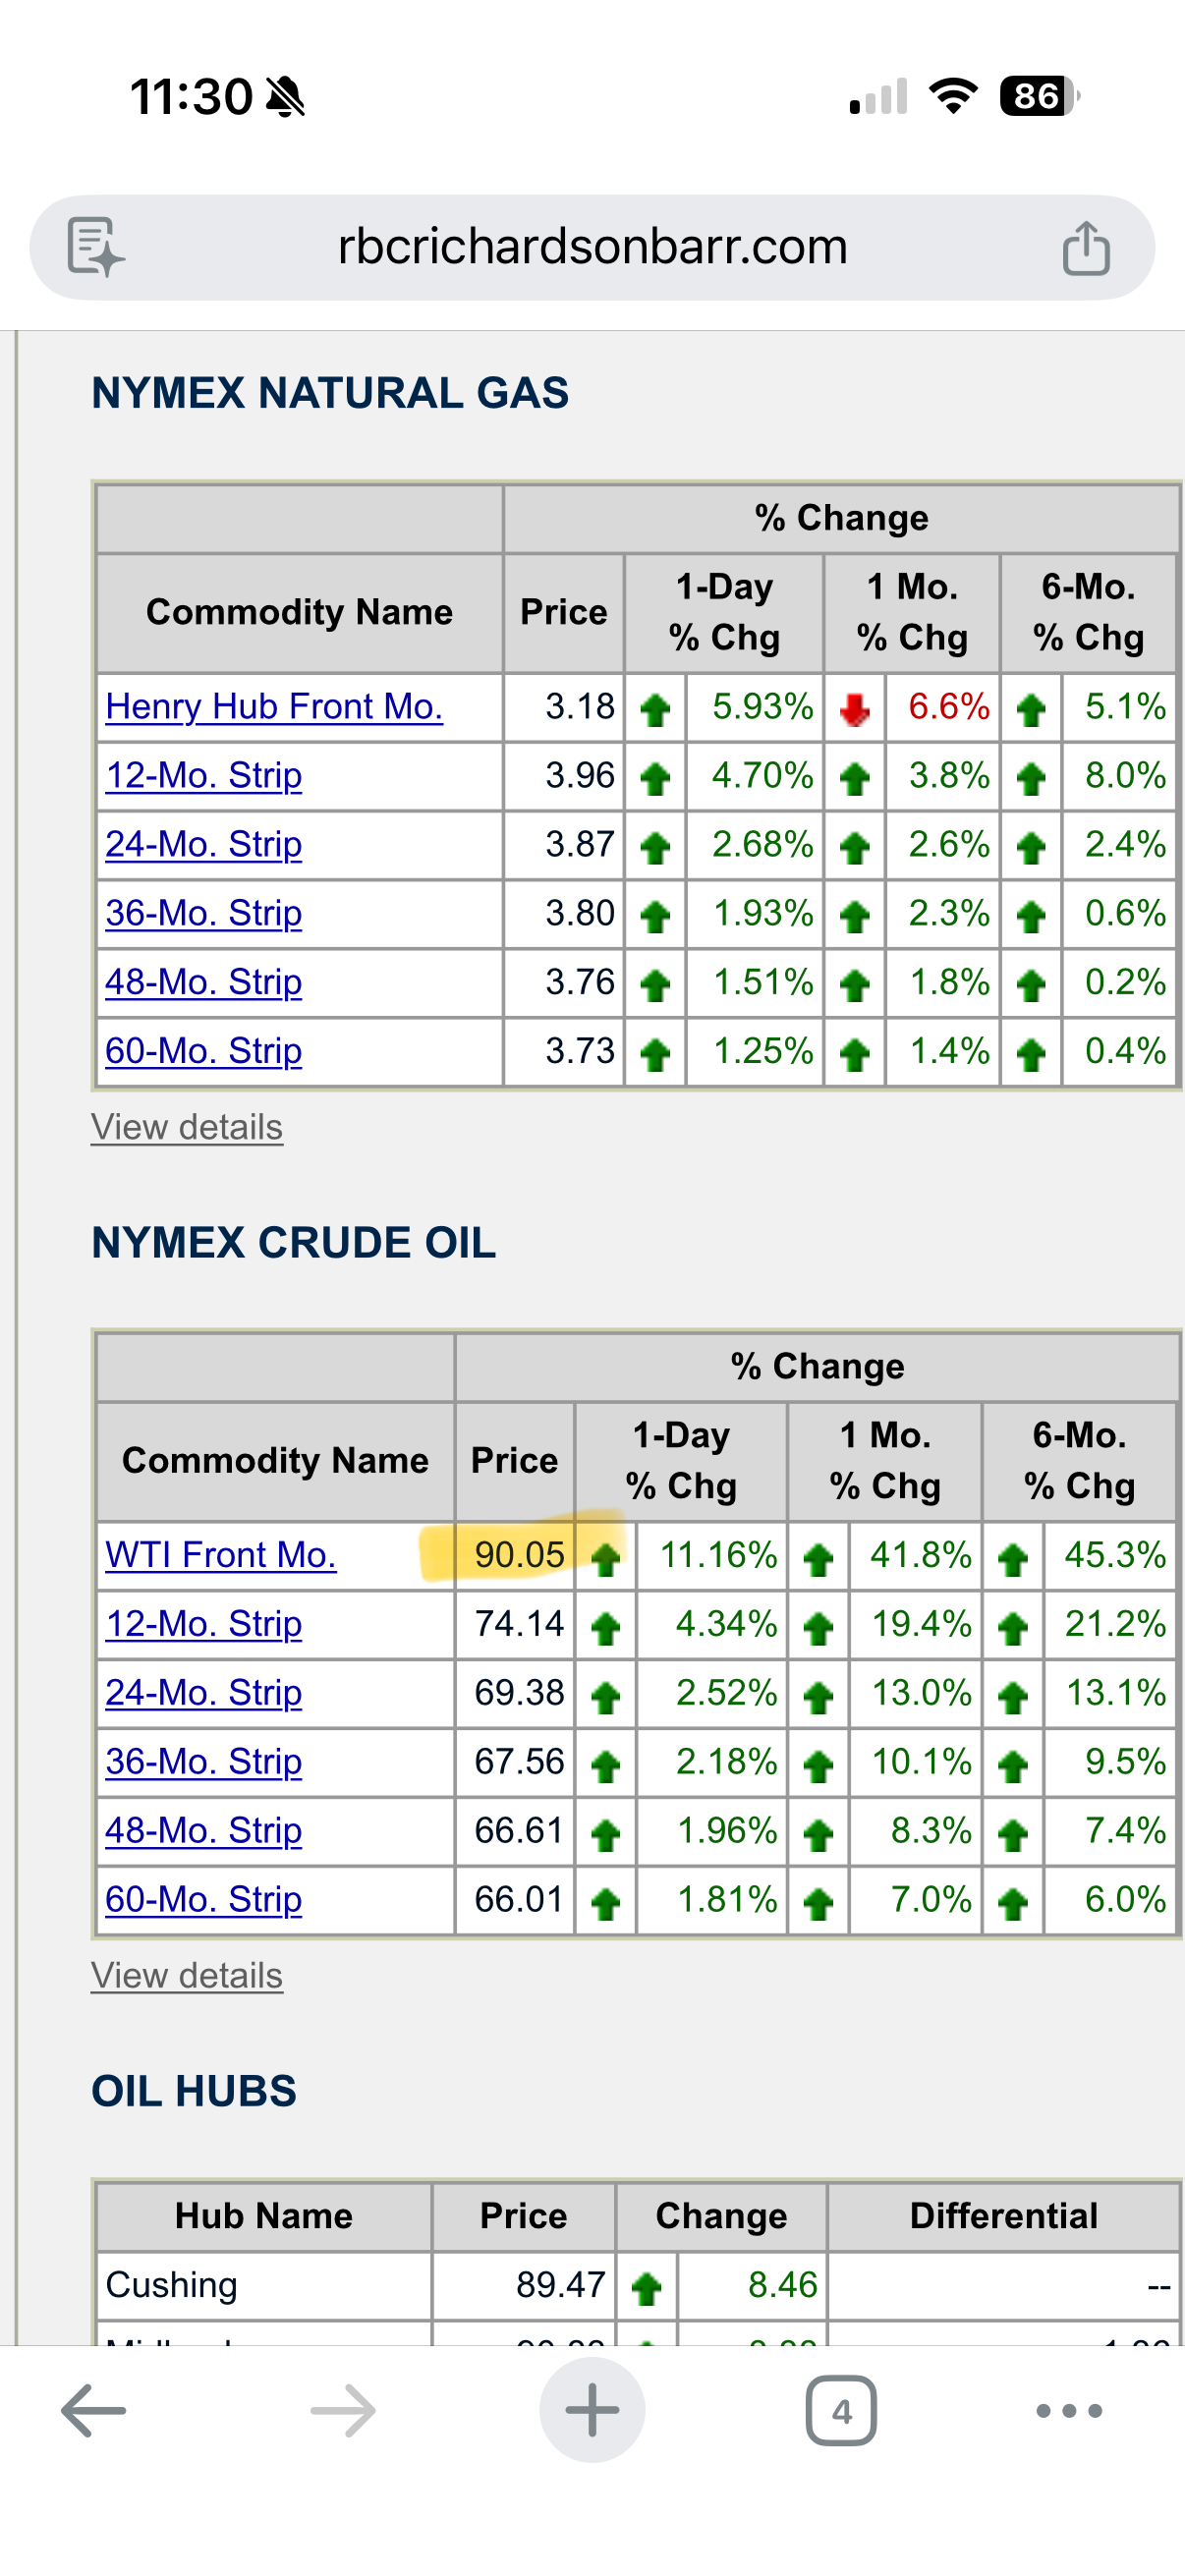Tap the green arrow in Cushing row

[x=647, y=2287]
